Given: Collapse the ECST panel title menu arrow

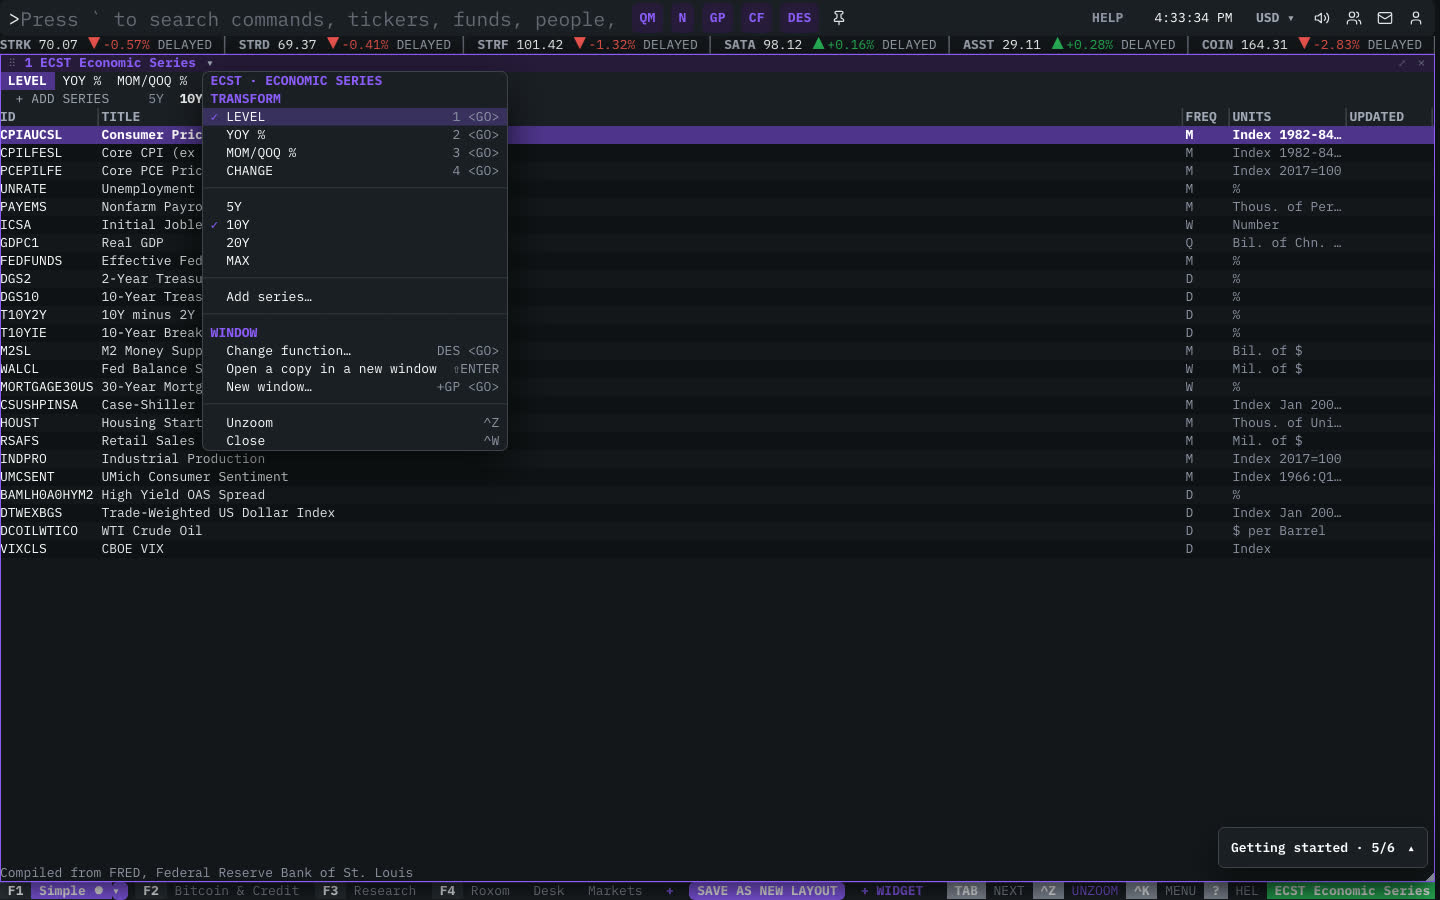Looking at the screenshot, I should (210, 63).
